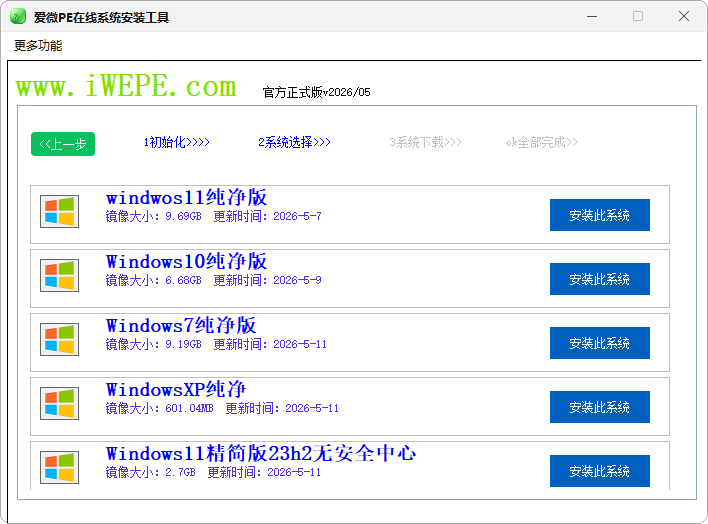Close the installer window
This screenshot has width=708, height=524.
click(x=684, y=17)
